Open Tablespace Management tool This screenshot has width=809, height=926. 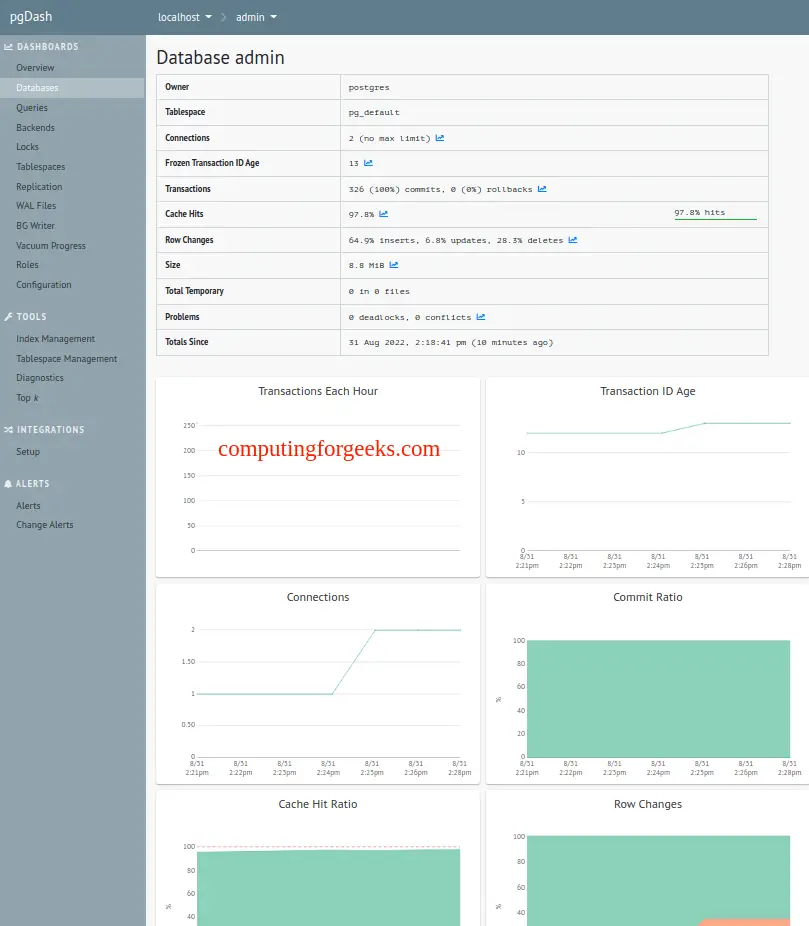[x=67, y=358]
